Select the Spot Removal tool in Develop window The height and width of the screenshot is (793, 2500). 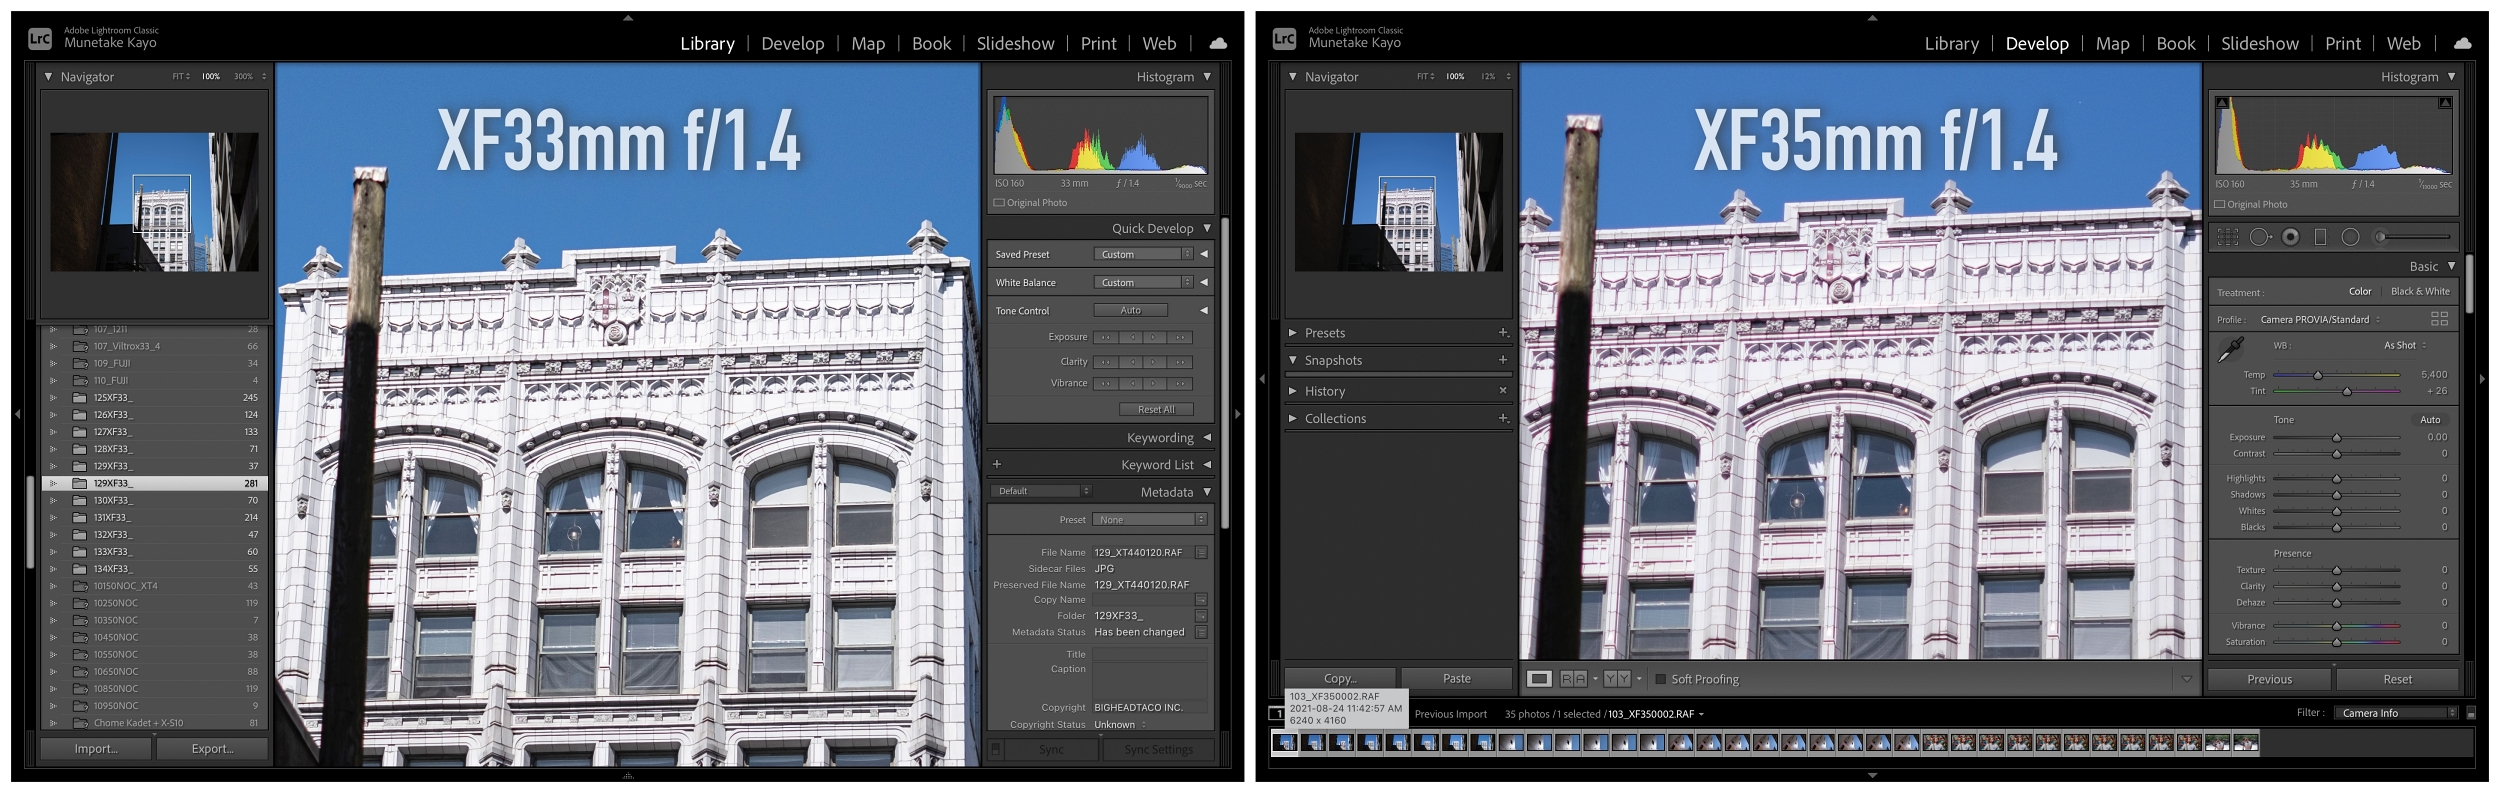coord(2260,237)
